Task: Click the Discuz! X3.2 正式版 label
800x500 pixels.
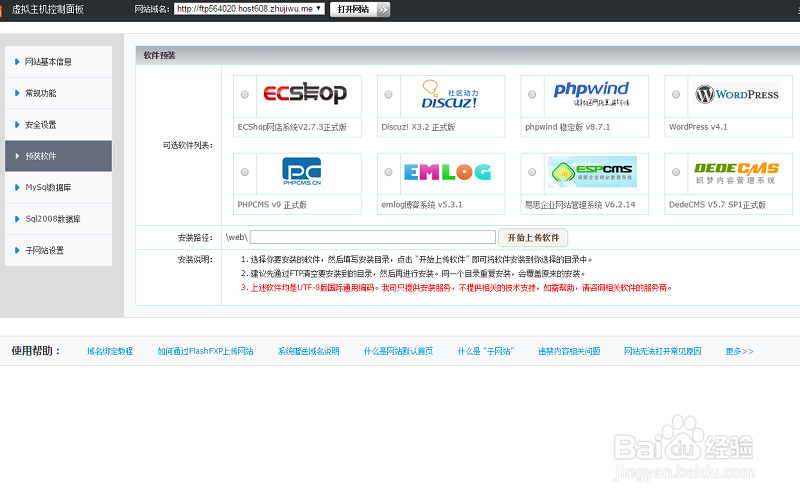Action: point(418,127)
